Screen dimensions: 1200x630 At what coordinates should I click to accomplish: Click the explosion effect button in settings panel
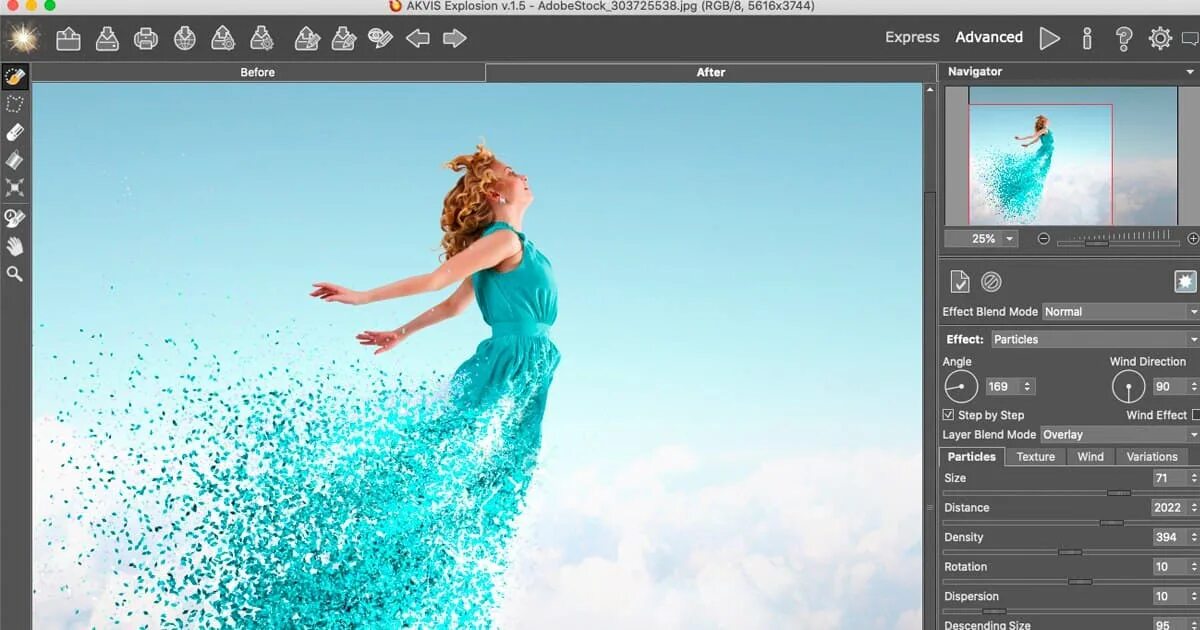pos(1185,282)
